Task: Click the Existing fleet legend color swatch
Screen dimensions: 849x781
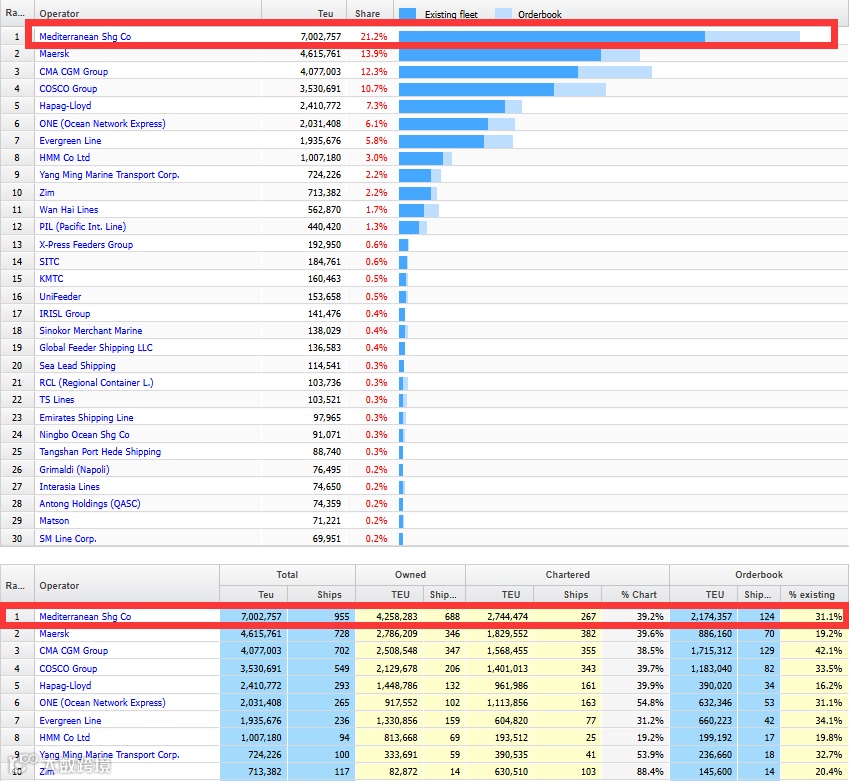Action: click(x=408, y=14)
